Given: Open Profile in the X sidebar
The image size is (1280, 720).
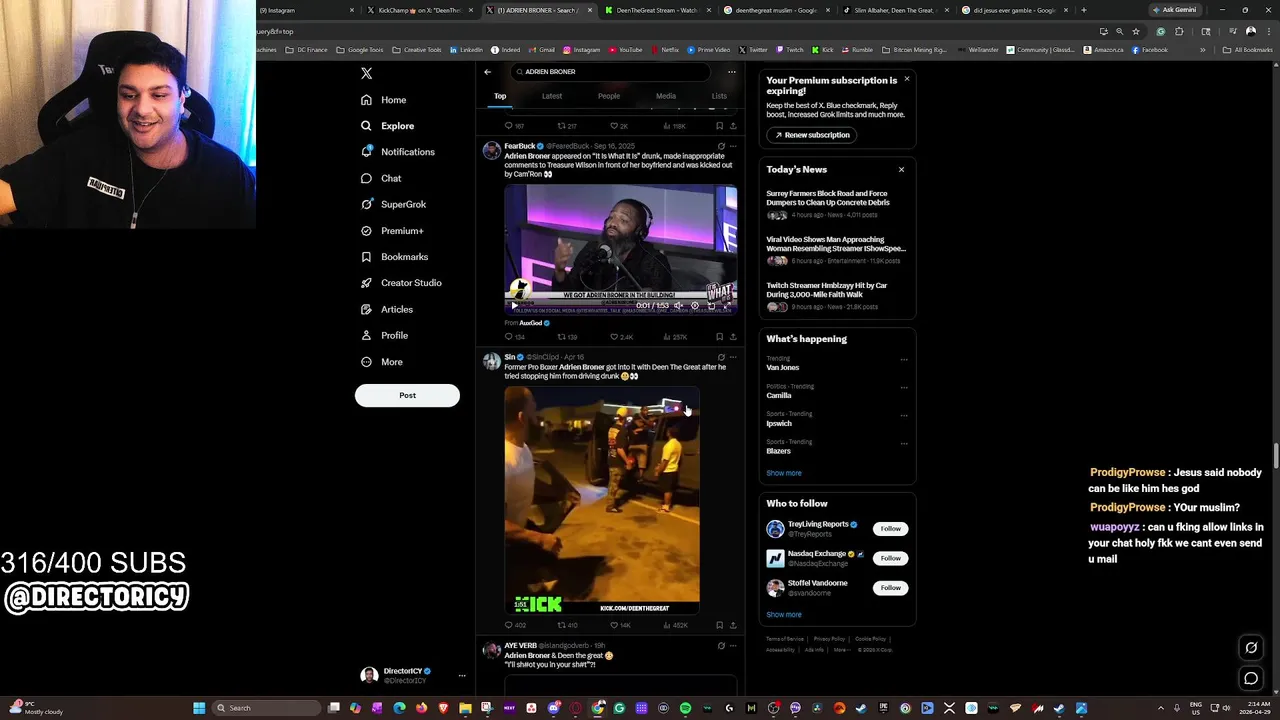Looking at the screenshot, I should [x=385, y=335].
